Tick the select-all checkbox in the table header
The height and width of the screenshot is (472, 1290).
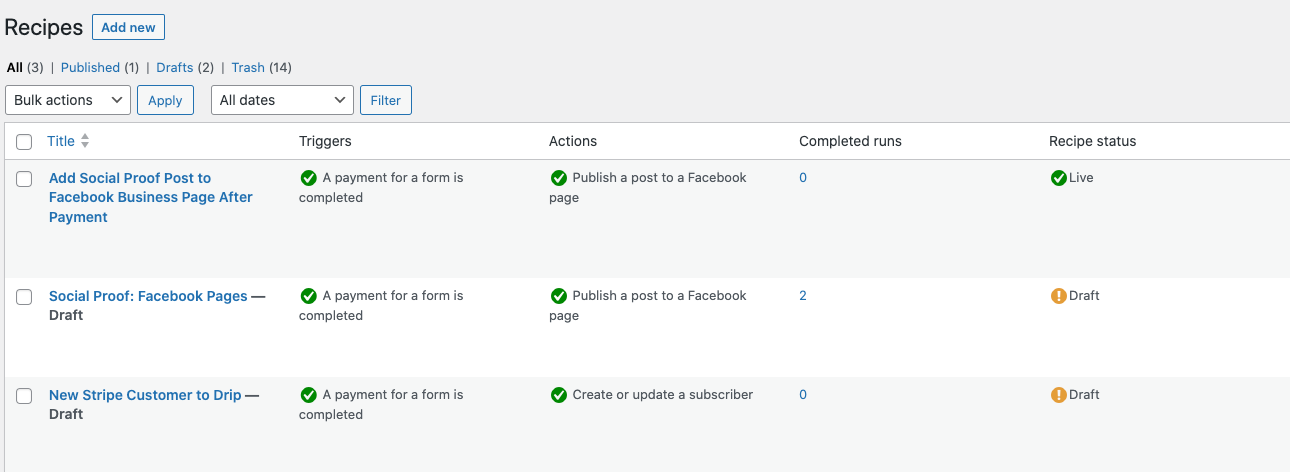[x=24, y=142]
